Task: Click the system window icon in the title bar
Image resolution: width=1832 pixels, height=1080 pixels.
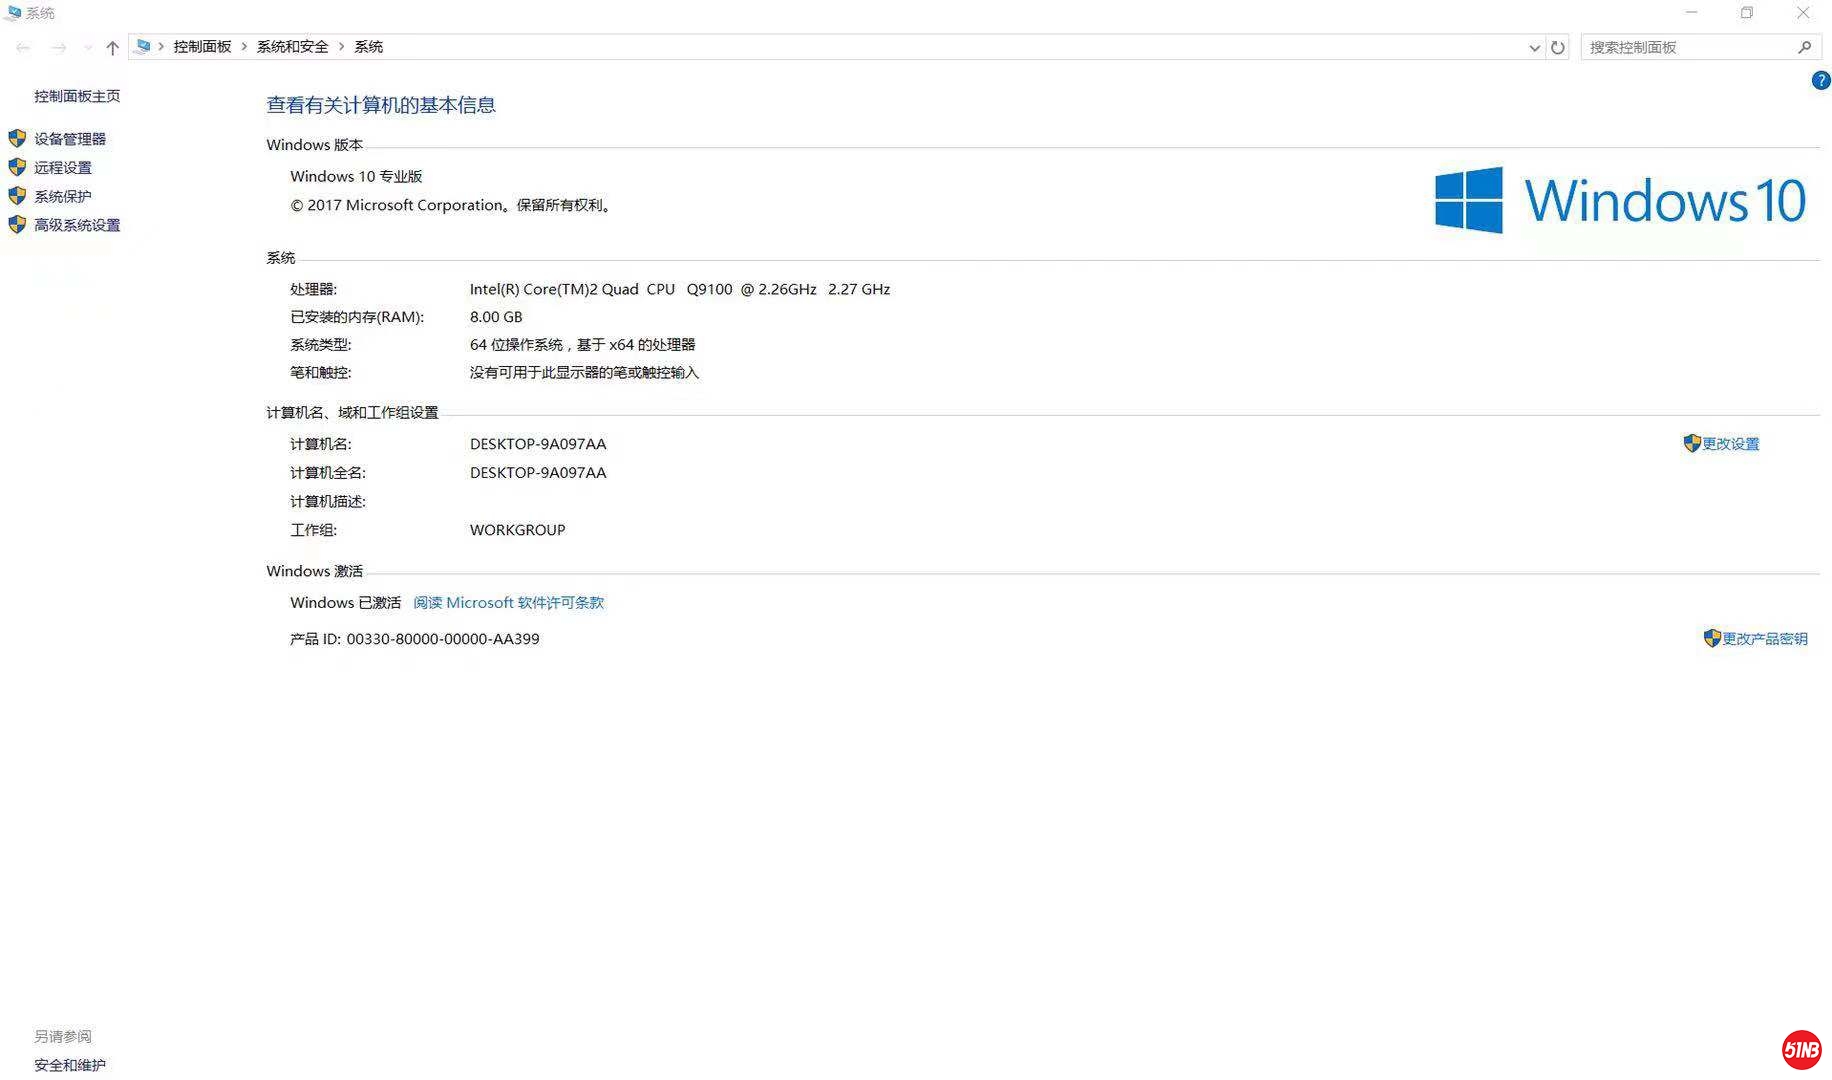Action: pos(13,13)
